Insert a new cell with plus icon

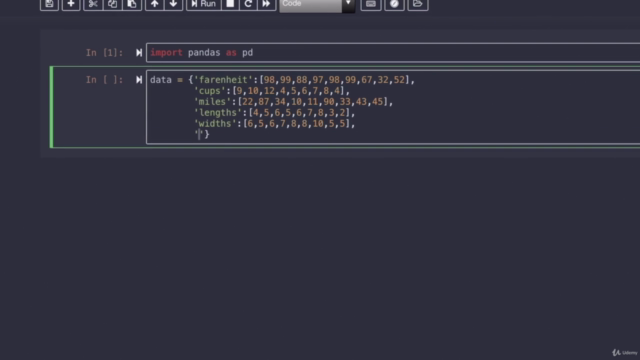tap(71, 4)
